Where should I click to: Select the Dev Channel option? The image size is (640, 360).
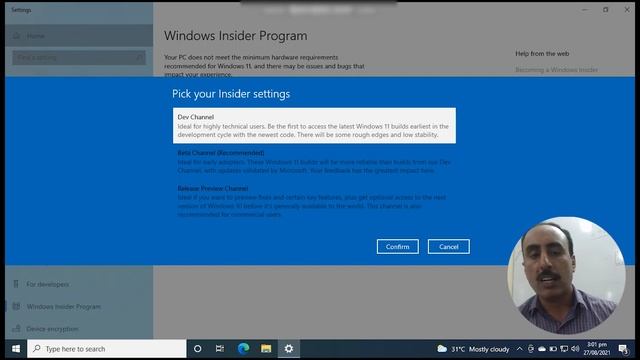click(x=314, y=125)
